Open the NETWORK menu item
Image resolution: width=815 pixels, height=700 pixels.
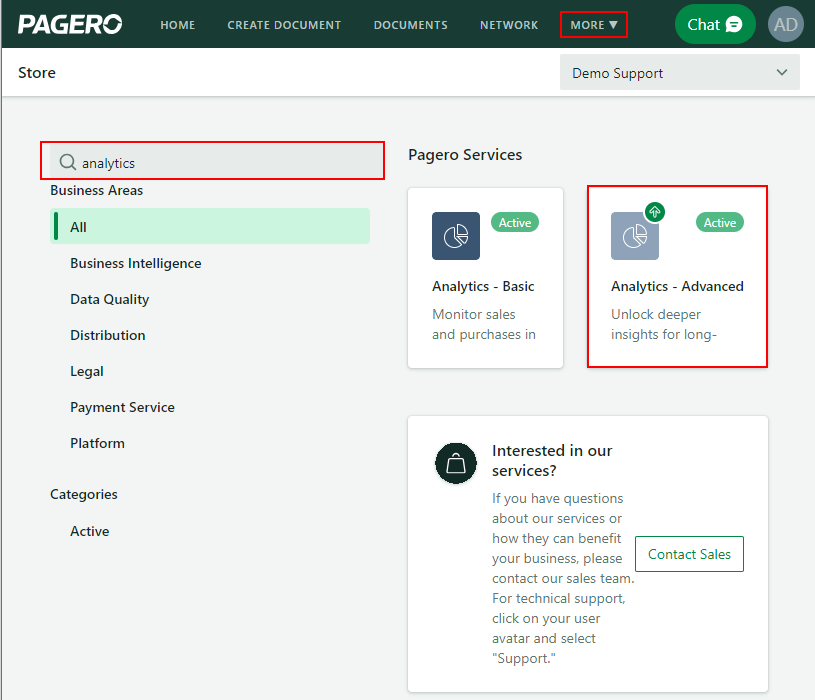pos(509,25)
